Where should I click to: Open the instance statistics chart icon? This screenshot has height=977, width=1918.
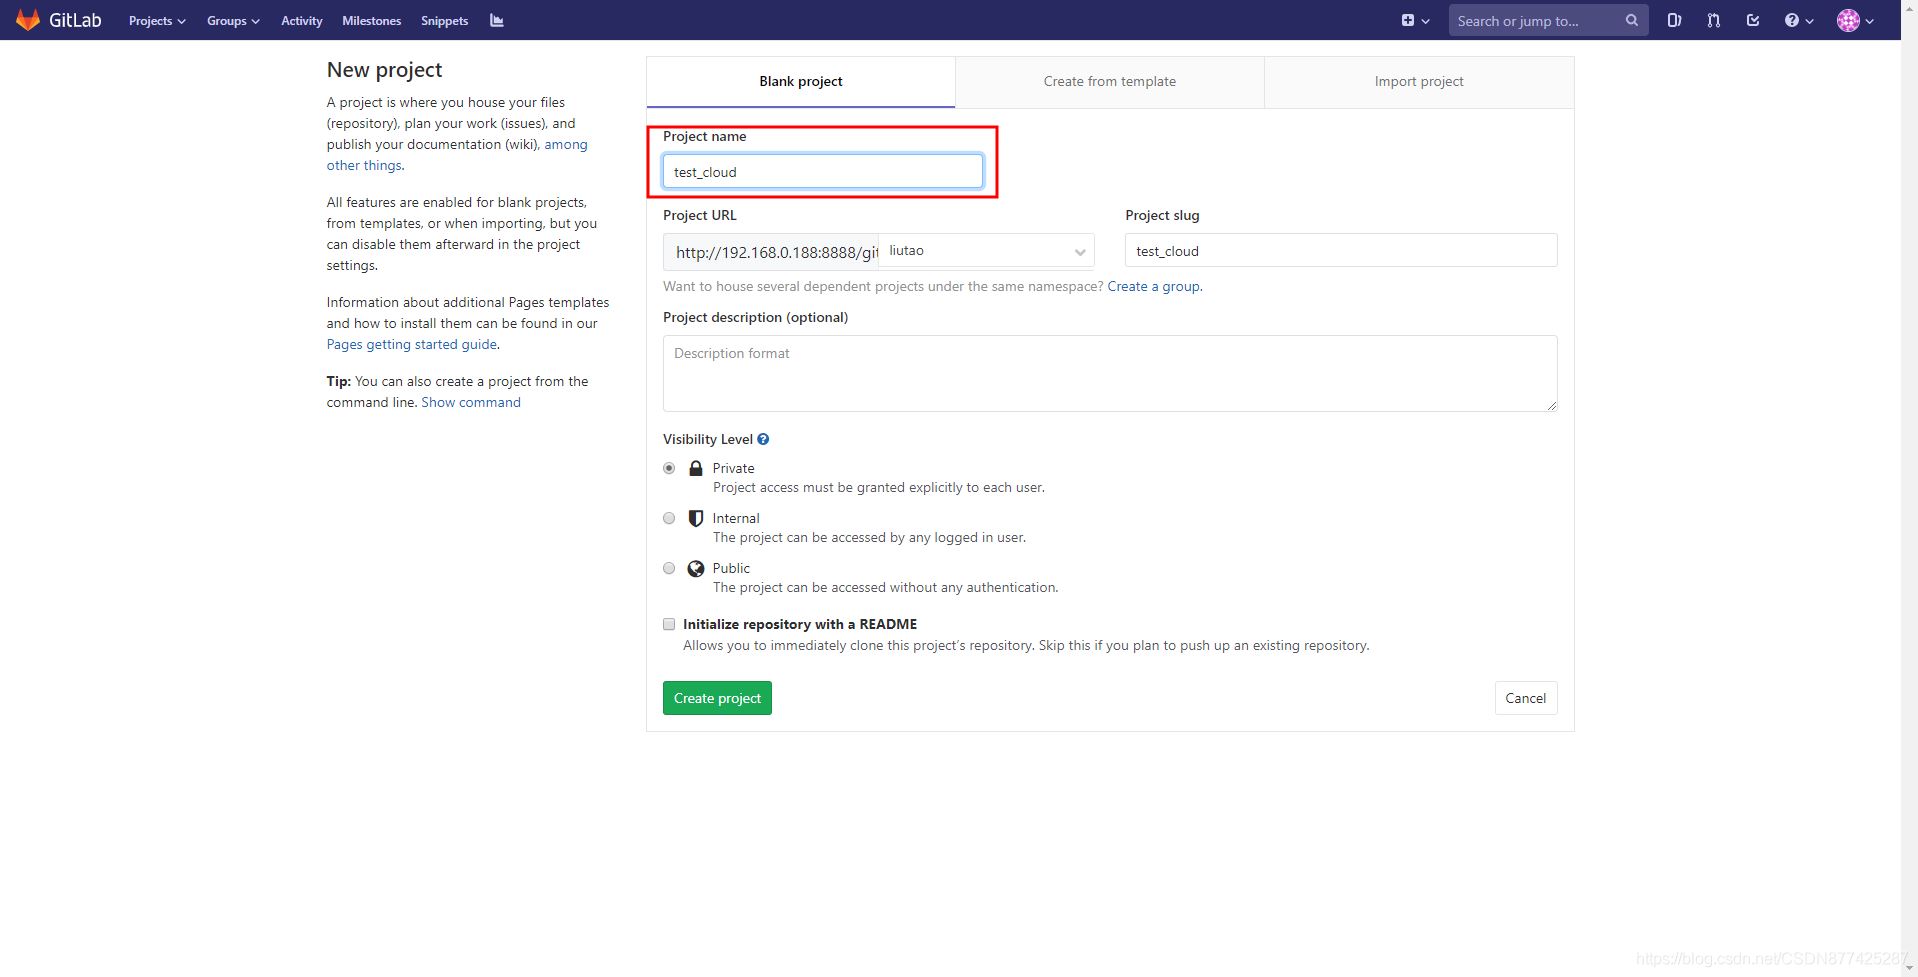(x=497, y=20)
